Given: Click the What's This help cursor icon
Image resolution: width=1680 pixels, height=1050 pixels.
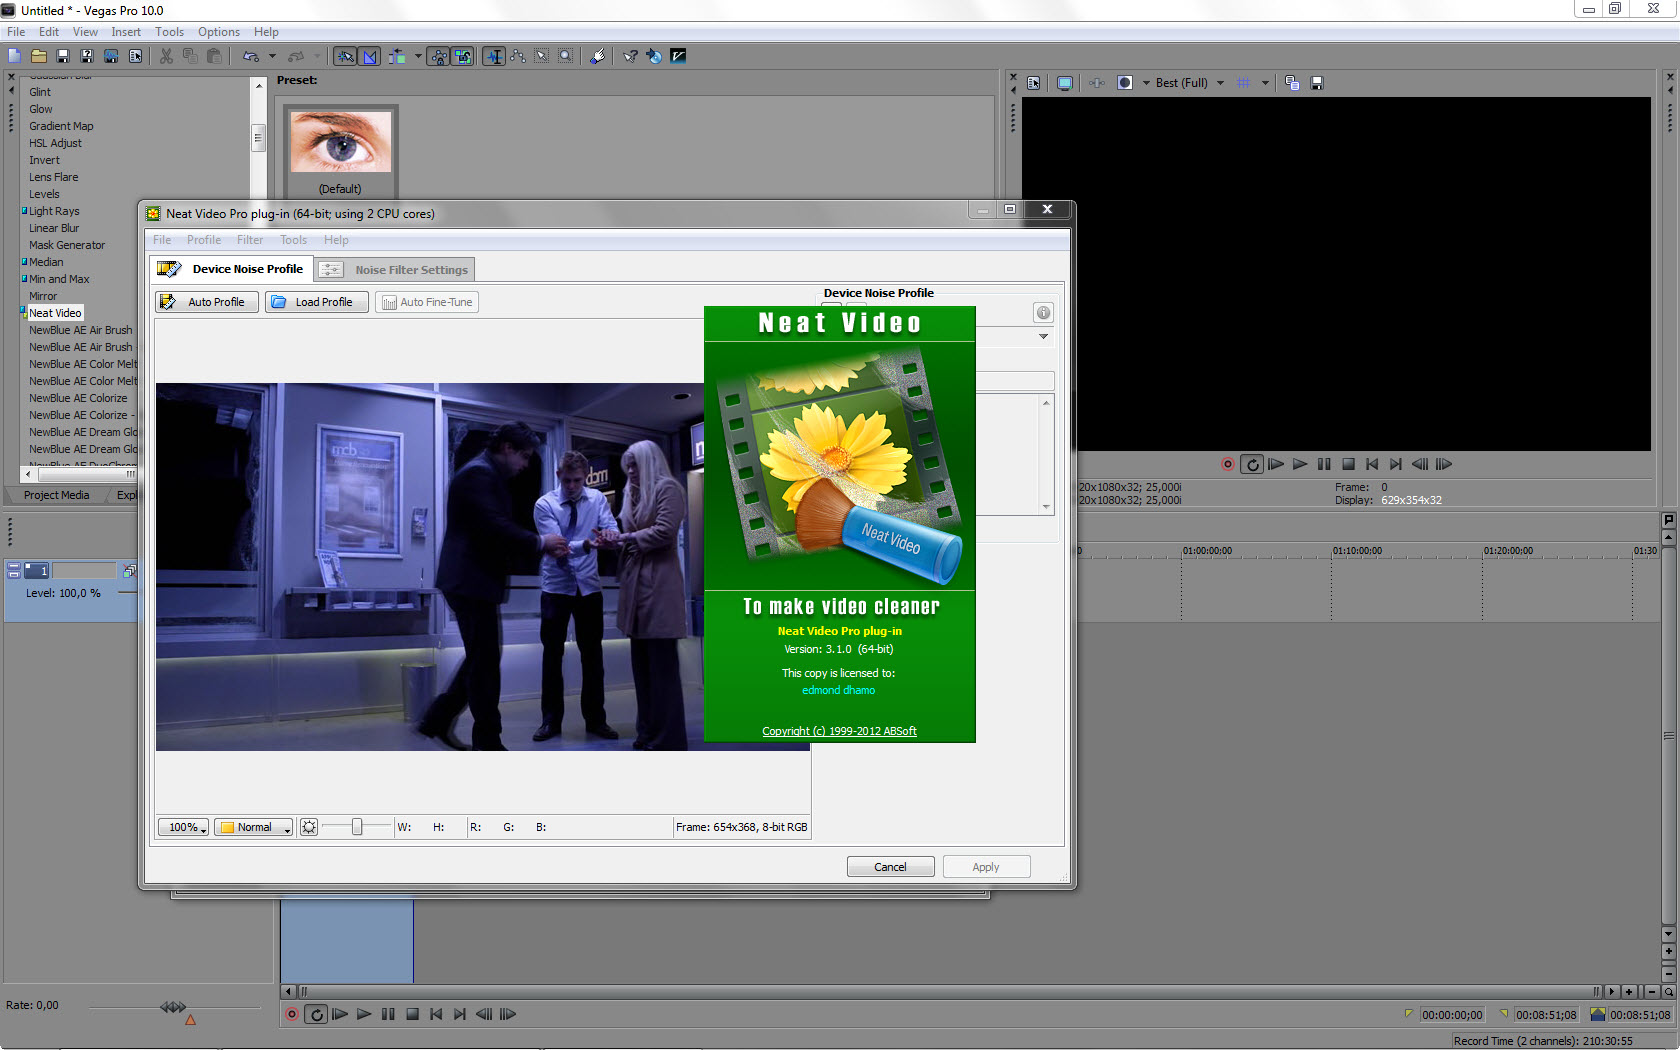Looking at the screenshot, I should [x=630, y=56].
